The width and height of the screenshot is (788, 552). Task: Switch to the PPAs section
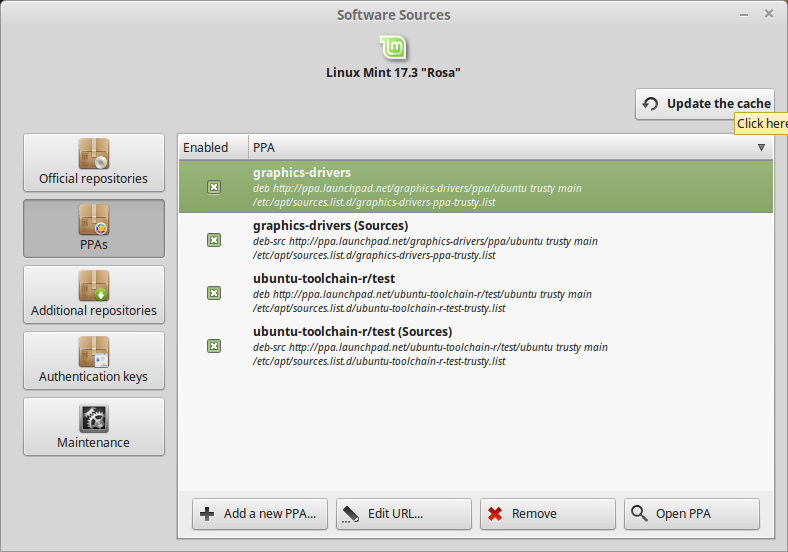[x=94, y=228]
